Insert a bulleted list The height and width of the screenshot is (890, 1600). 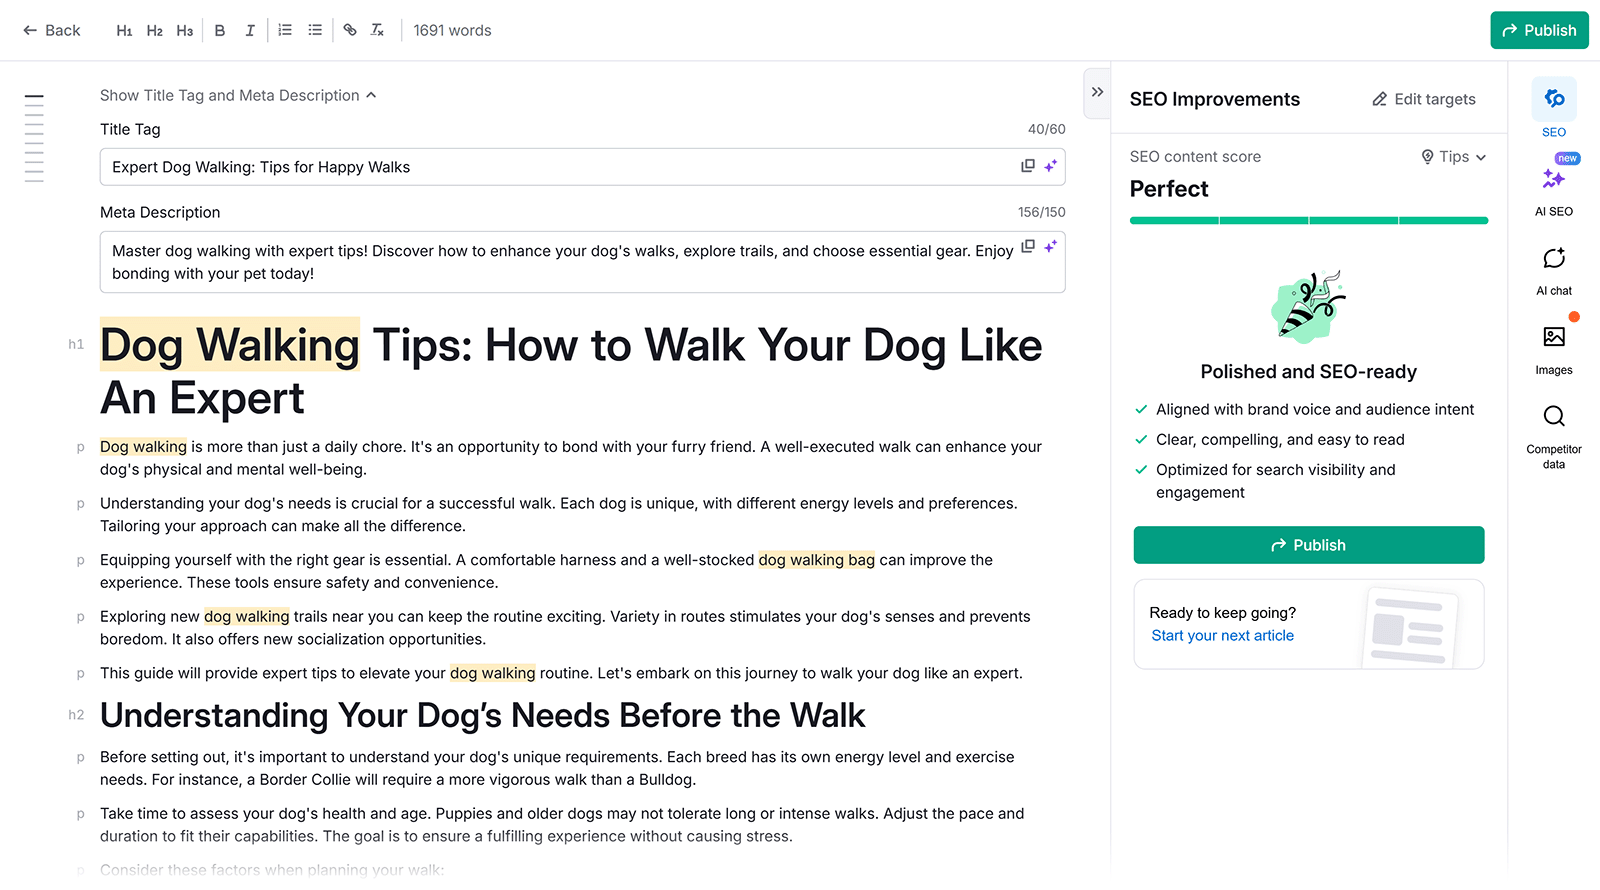(x=315, y=31)
